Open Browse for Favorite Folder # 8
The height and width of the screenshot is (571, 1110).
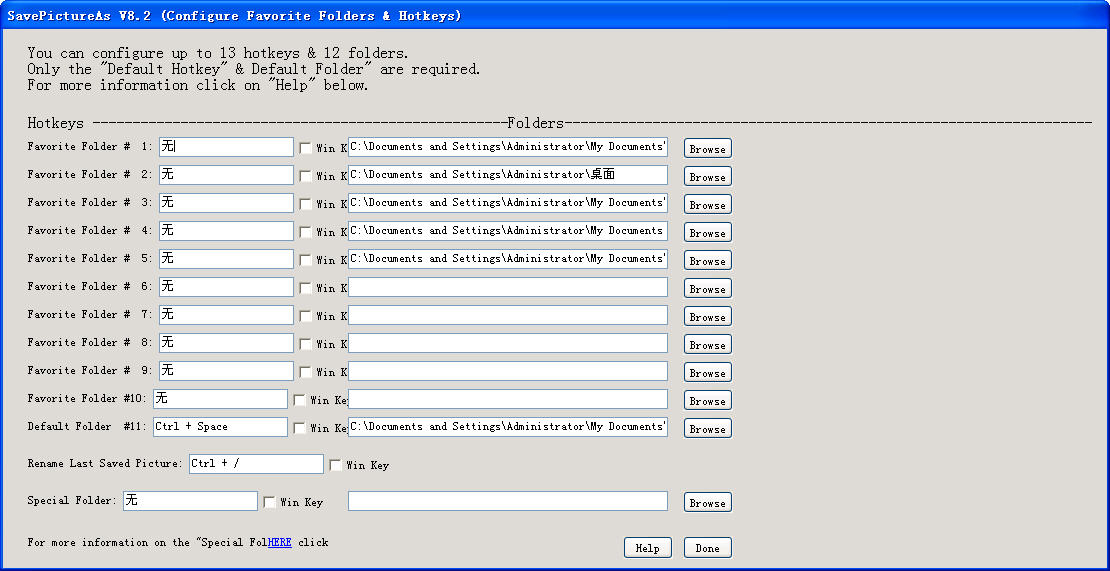(x=707, y=344)
